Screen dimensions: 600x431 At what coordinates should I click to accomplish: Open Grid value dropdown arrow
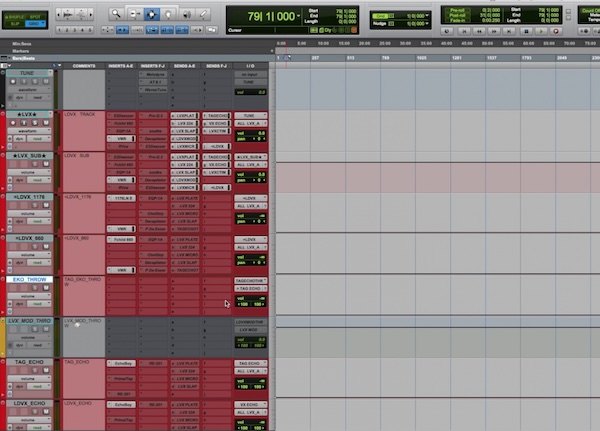[x=427, y=16]
